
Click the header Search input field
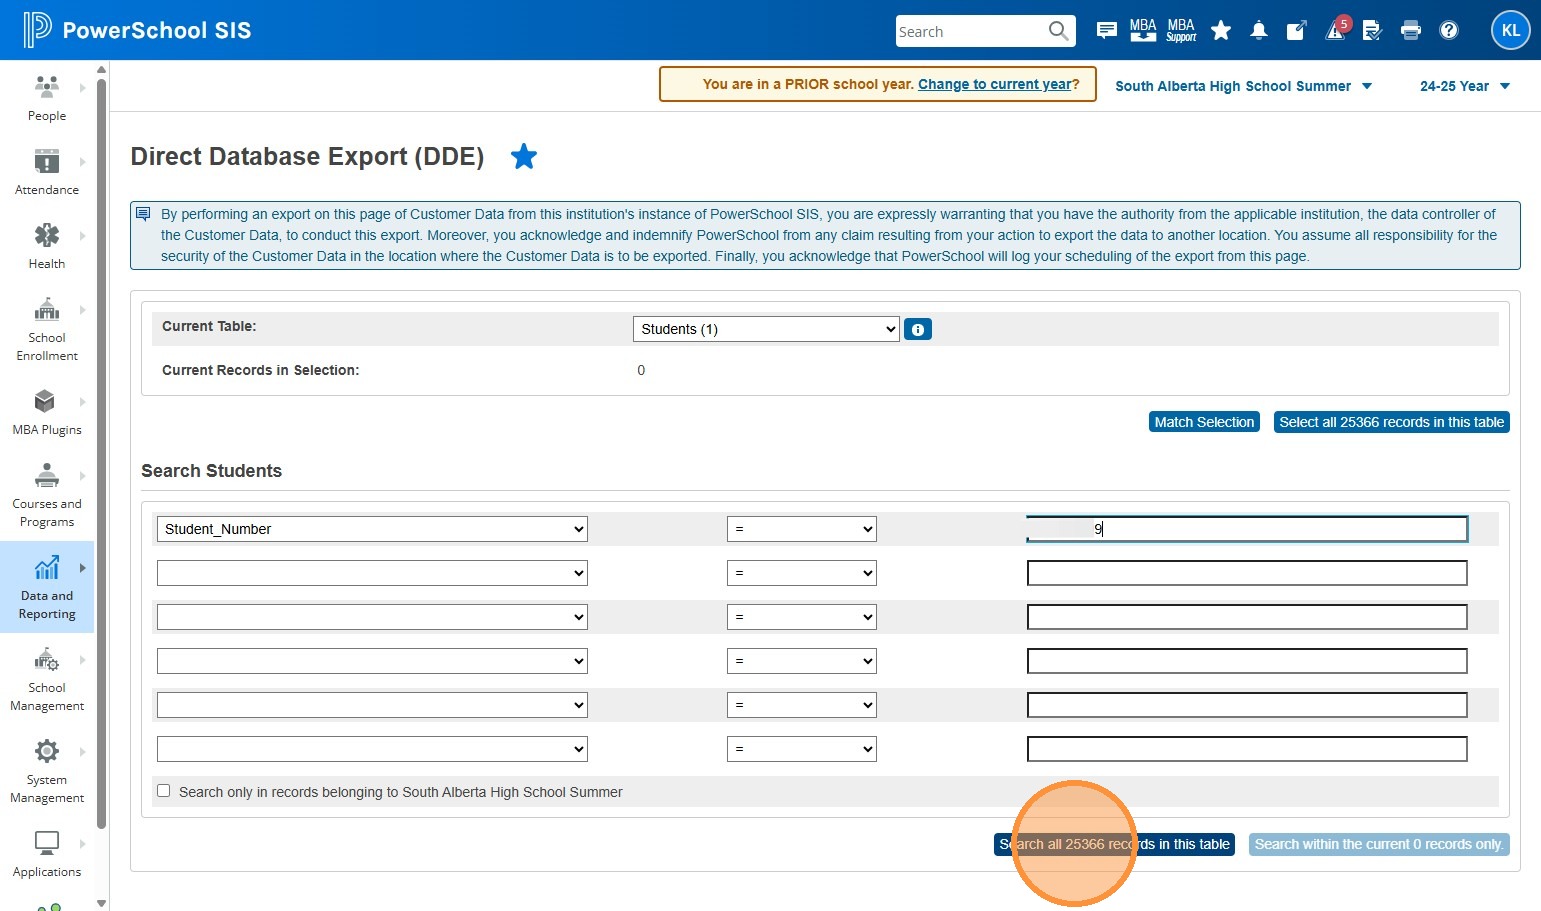point(971,31)
